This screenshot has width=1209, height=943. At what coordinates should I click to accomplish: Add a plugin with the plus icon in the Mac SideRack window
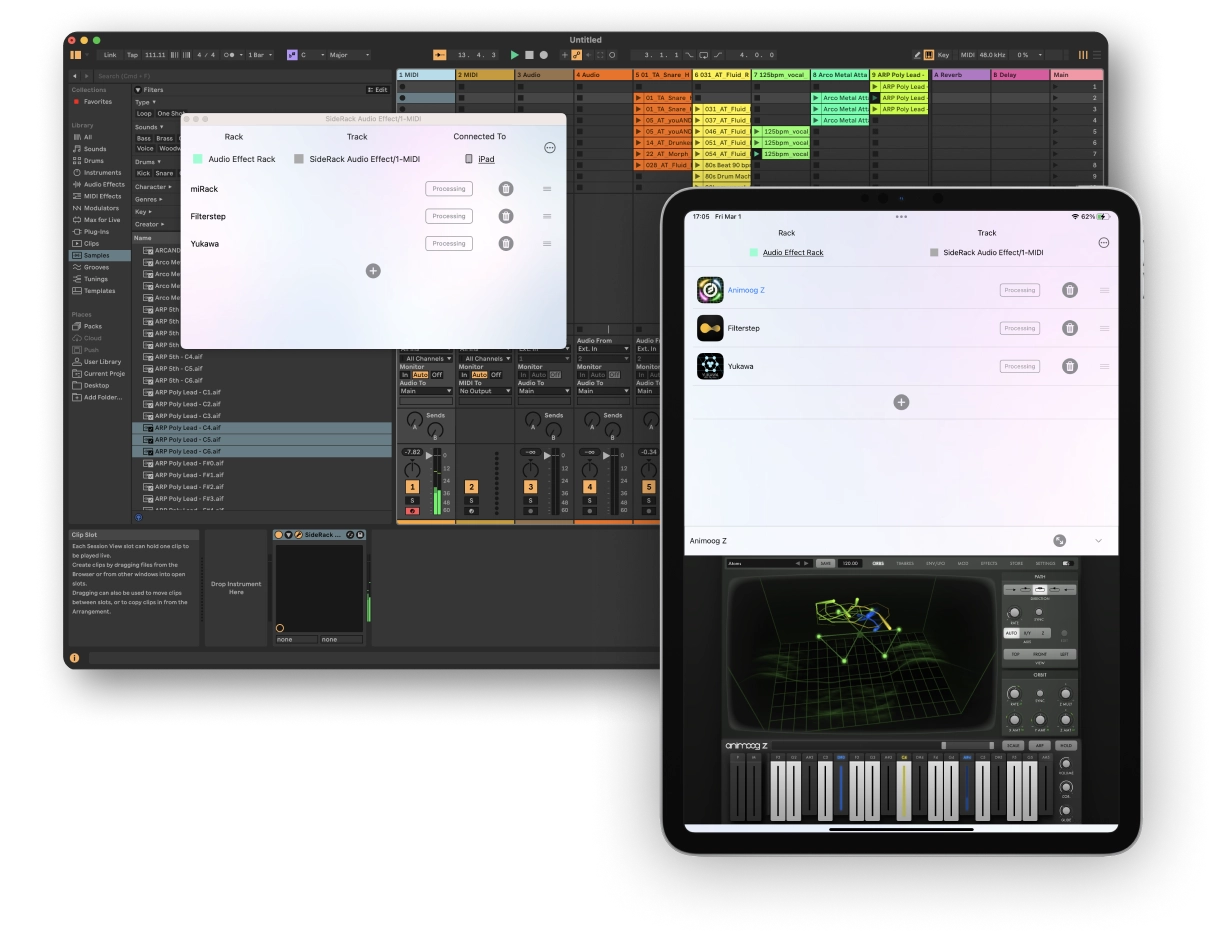tap(373, 271)
